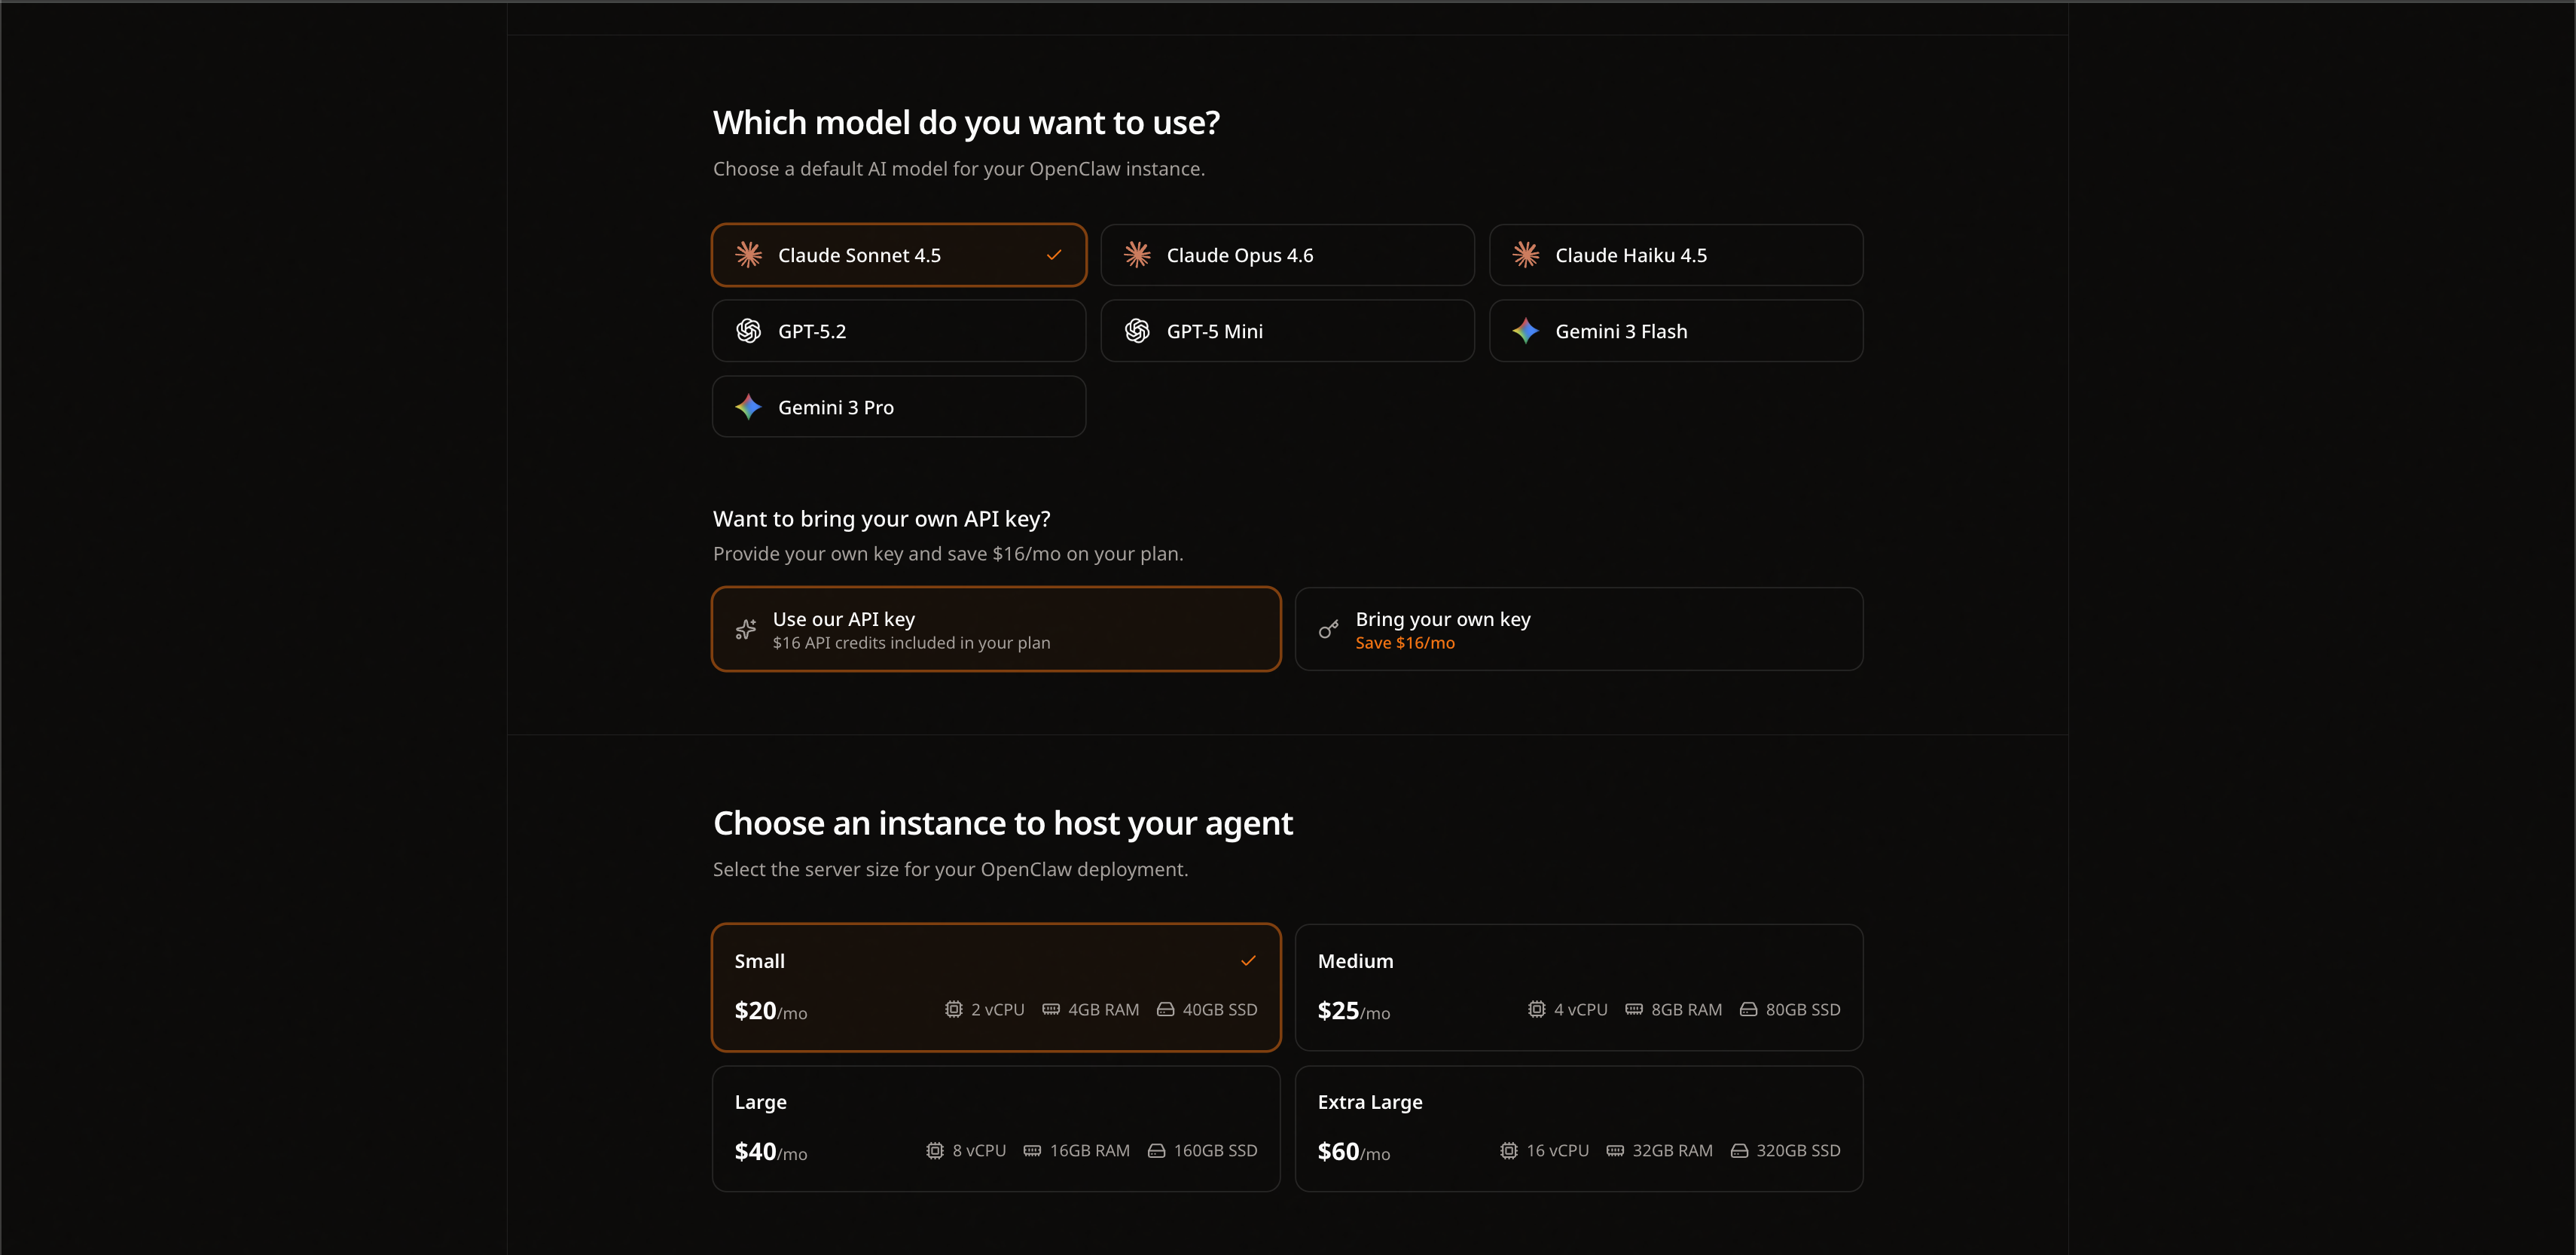The height and width of the screenshot is (1255, 2576).
Task: Click the checkmark on Claude Sonnet 4.5 card
Action: (x=1053, y=255)
